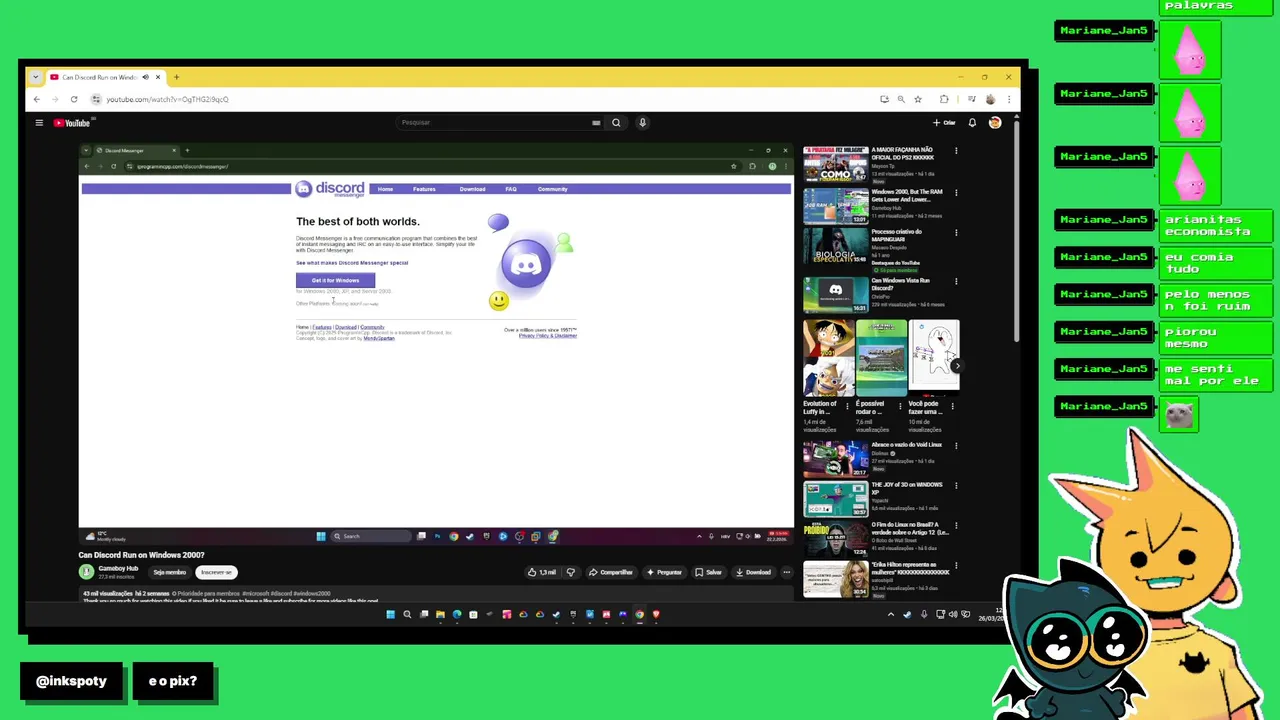Open more actions ellipsis under video

(x=787, y=572)
